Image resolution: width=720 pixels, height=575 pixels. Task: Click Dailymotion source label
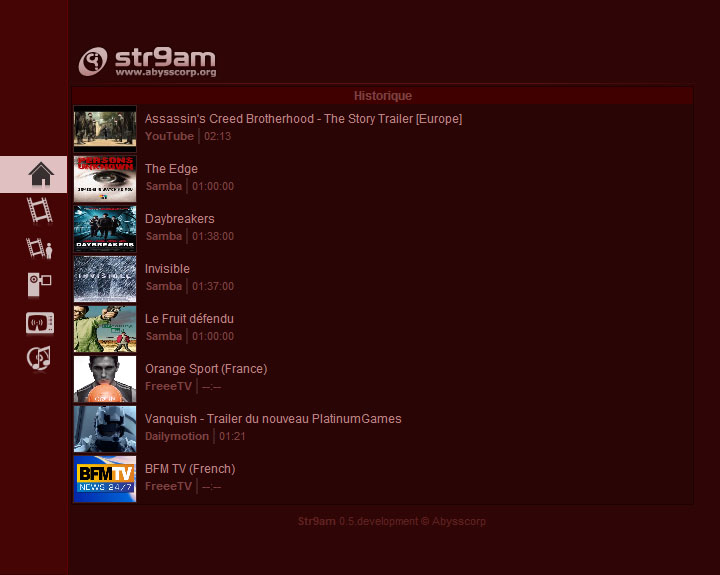tap(177, 437)
